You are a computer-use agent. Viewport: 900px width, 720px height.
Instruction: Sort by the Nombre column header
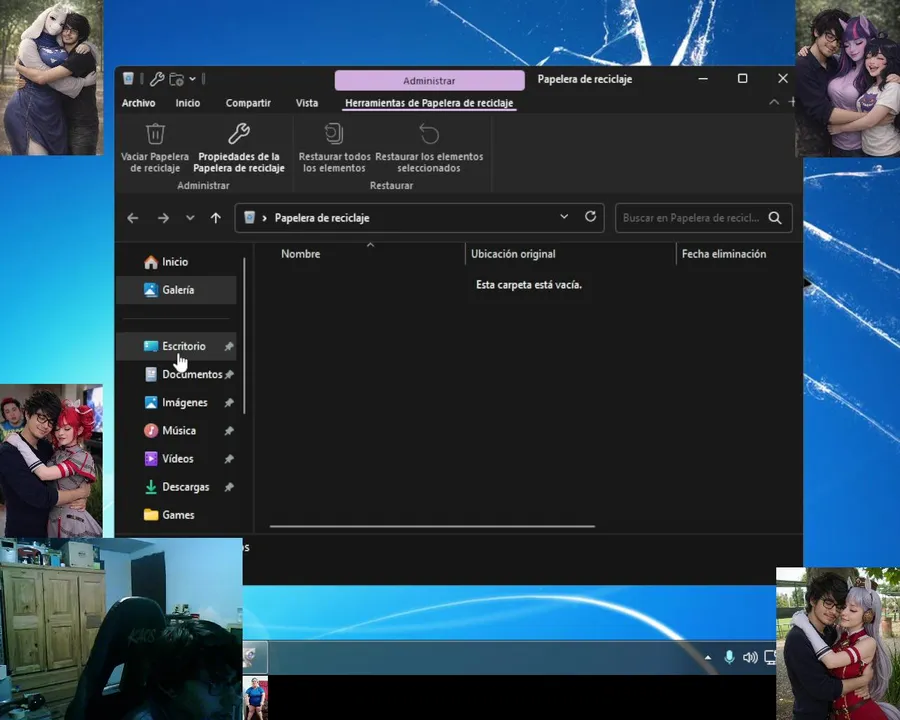tap(300, 254)
